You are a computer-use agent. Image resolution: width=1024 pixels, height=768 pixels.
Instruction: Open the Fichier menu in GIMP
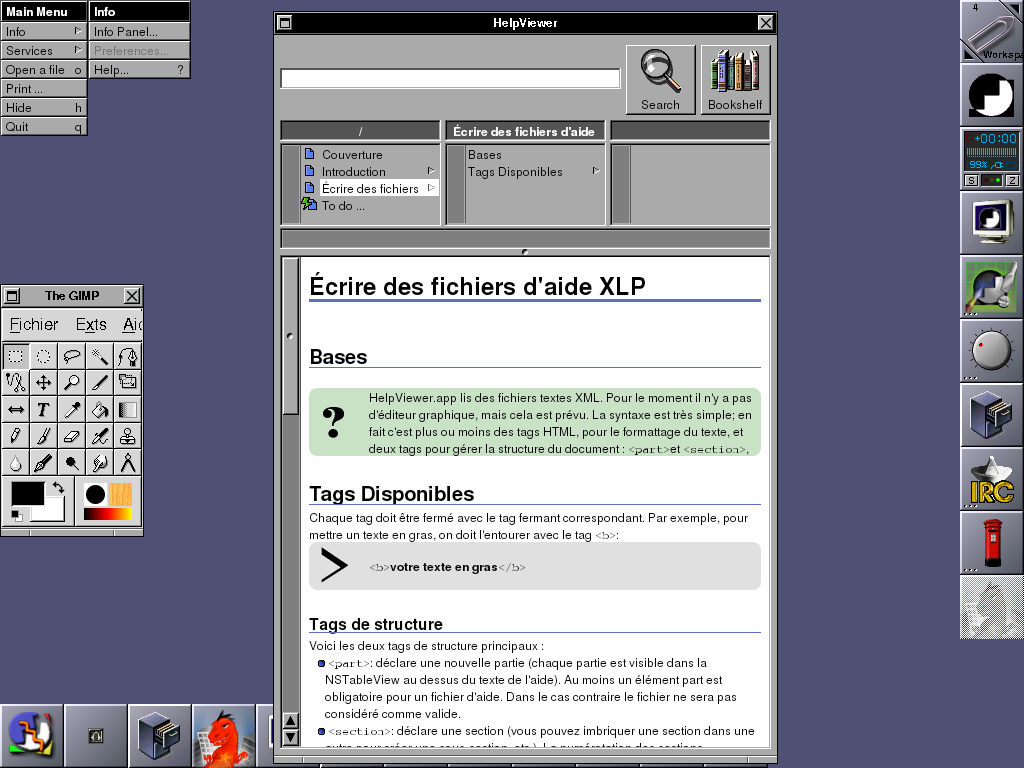pos(34,324)
